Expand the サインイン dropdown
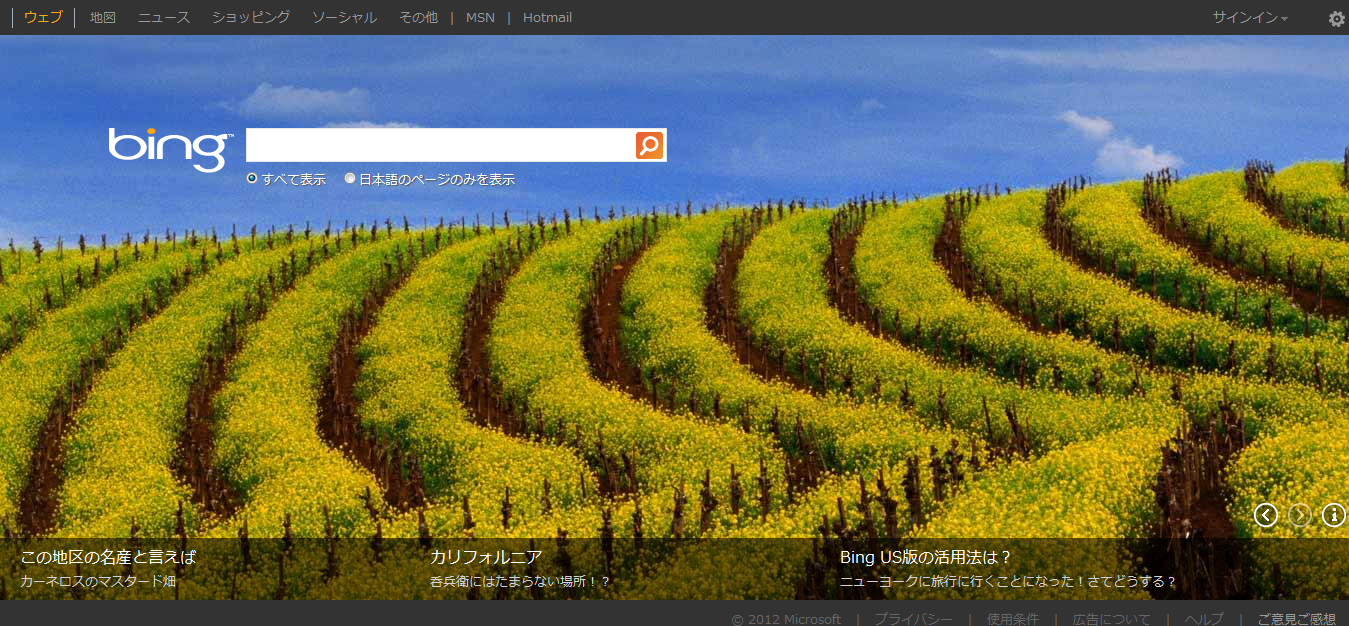Image resolution: width=1349 pixels, height=626 pixels. [x=1250, y=18]
